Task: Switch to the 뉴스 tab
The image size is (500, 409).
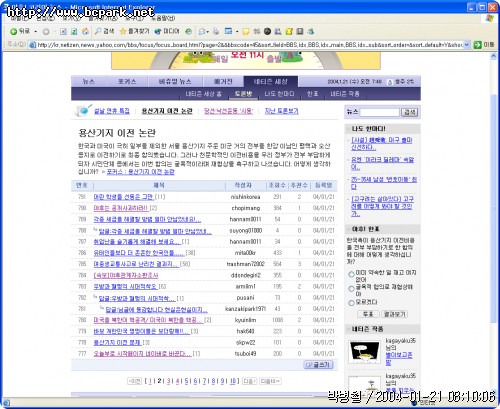Action: [x=89, y=81]
